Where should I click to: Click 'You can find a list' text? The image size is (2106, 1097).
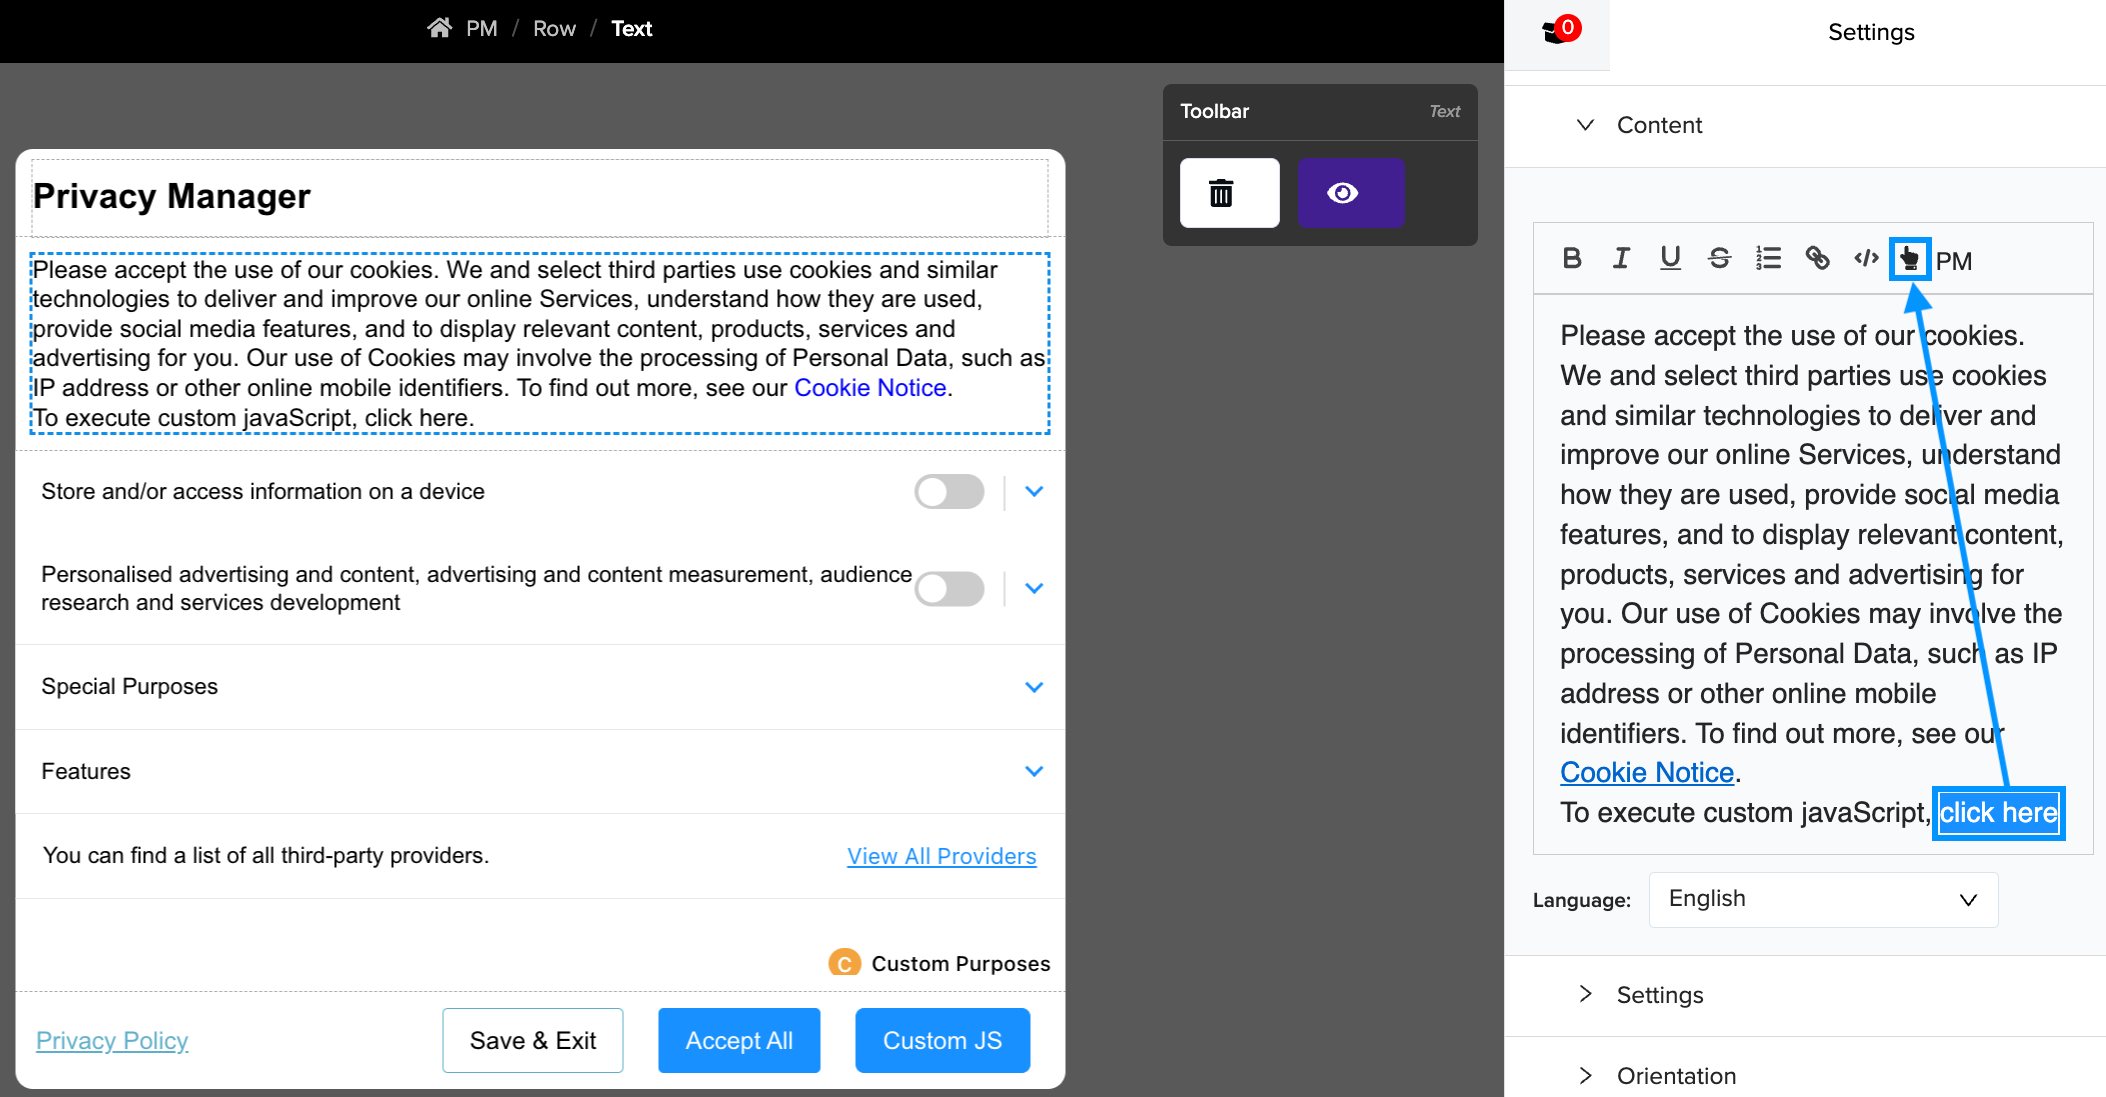coord(266,856)
